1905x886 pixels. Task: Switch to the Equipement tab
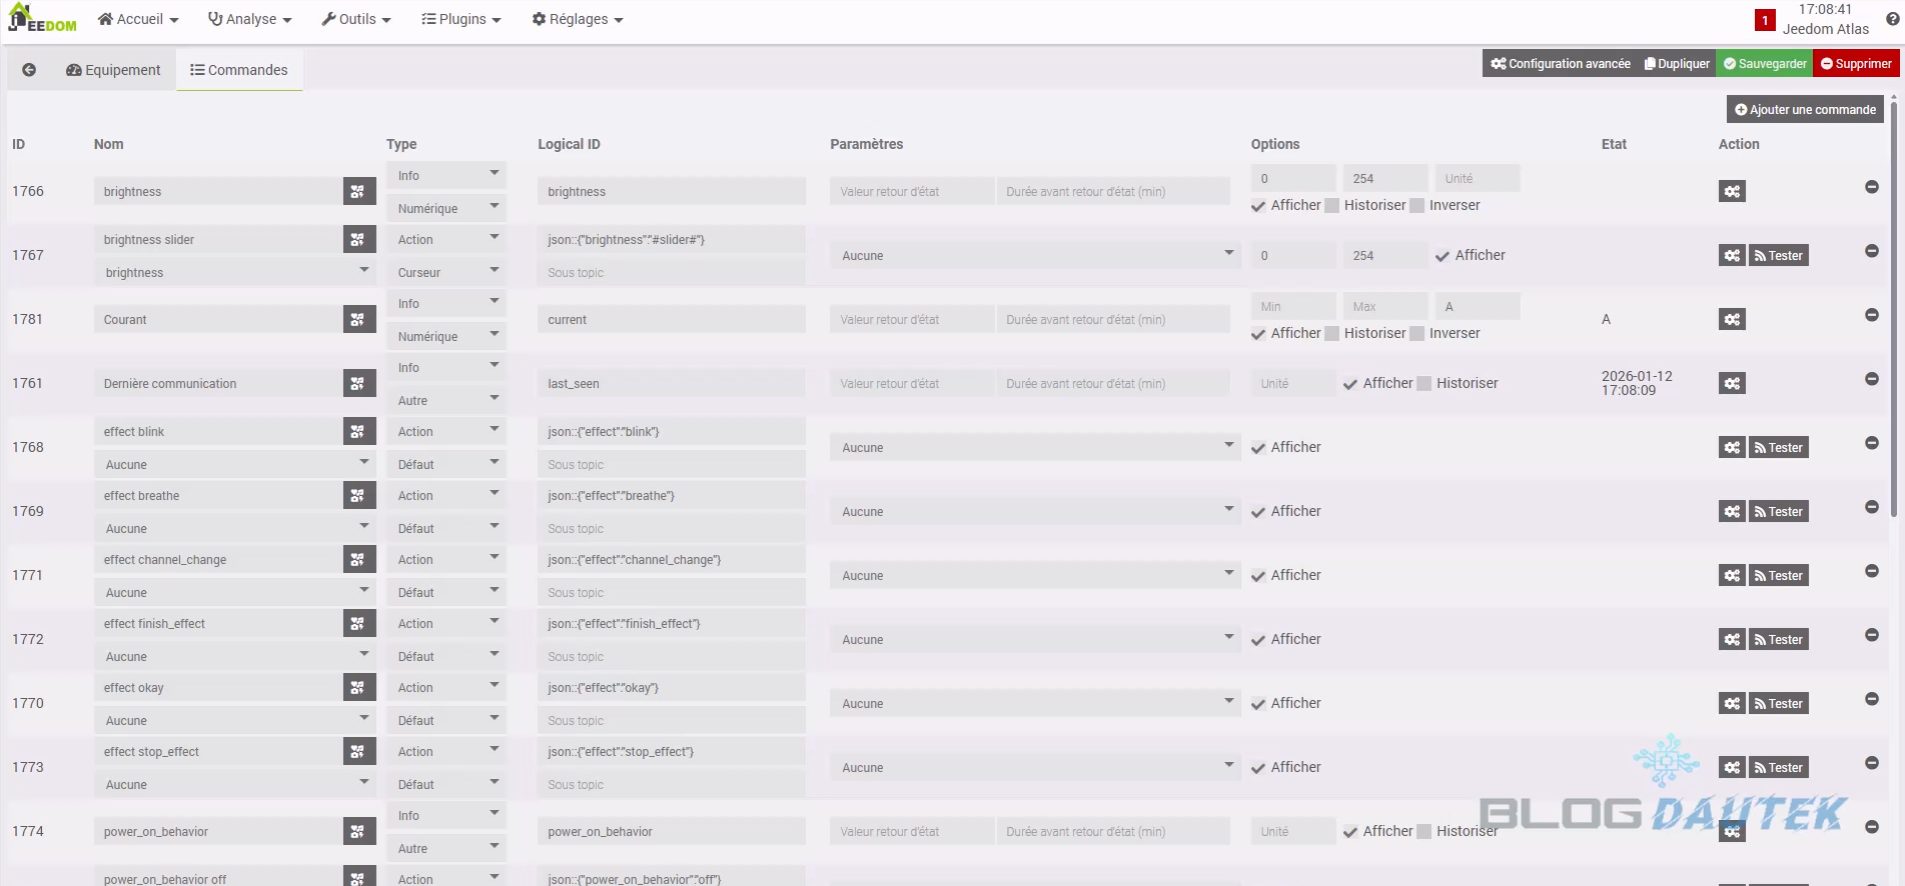pyautogui.click(x=113, y=70)
